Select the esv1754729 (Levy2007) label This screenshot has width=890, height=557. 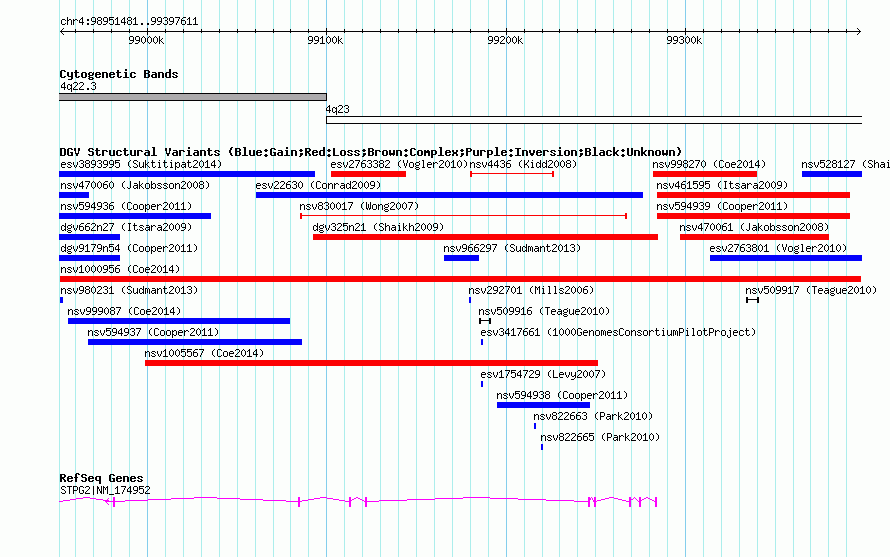pos(543,374)
